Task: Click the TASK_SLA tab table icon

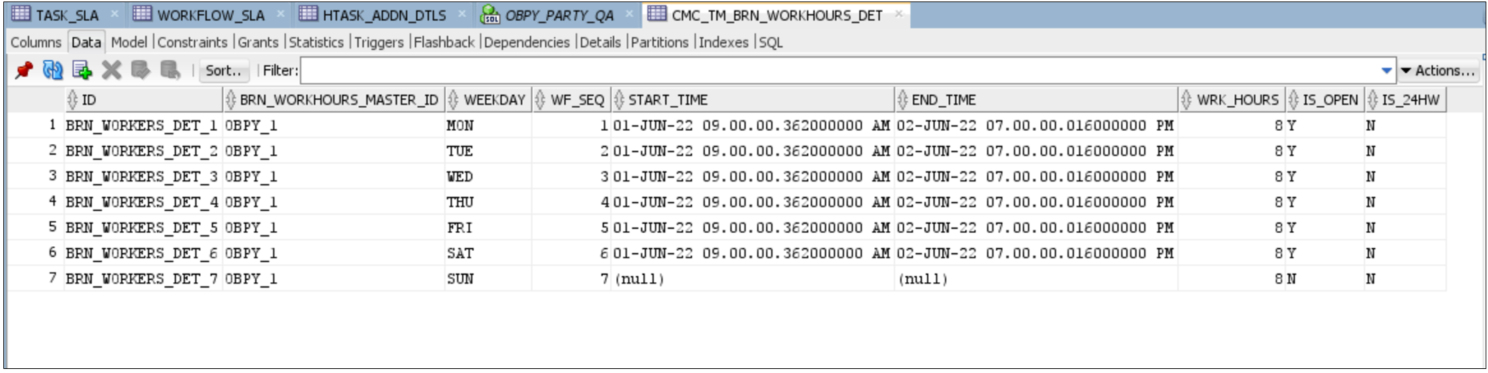Action: (x=20, y=14)
